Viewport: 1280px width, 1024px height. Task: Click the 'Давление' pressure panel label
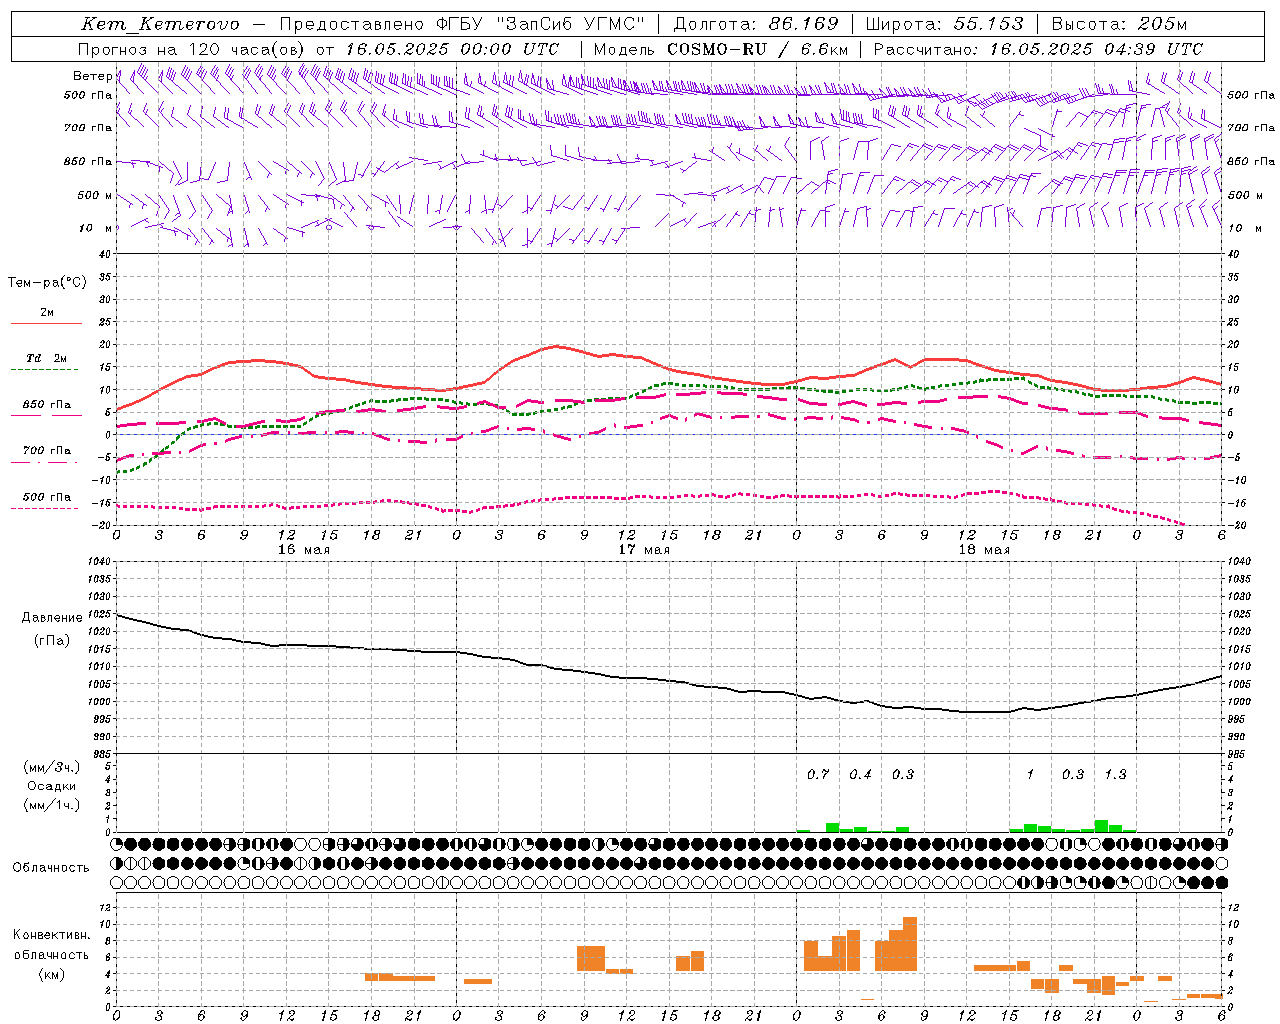coord(52,618)
